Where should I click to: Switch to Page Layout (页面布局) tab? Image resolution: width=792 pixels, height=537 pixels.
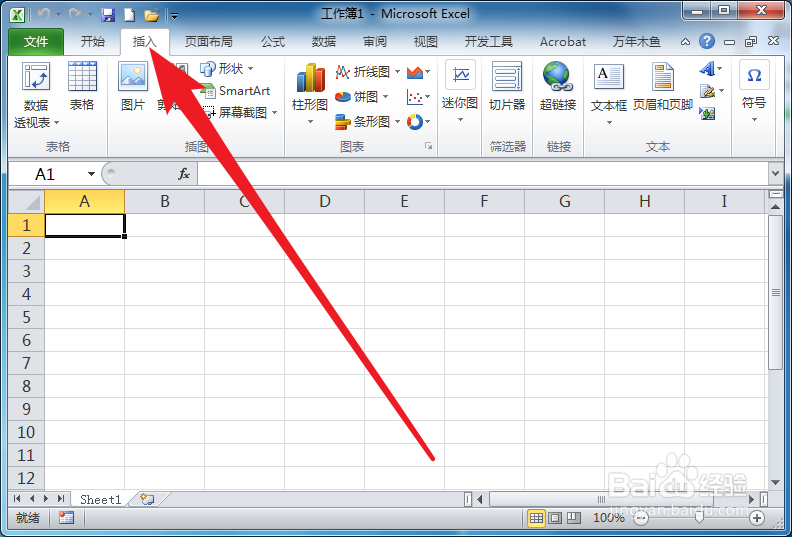[x=209, y=41]
